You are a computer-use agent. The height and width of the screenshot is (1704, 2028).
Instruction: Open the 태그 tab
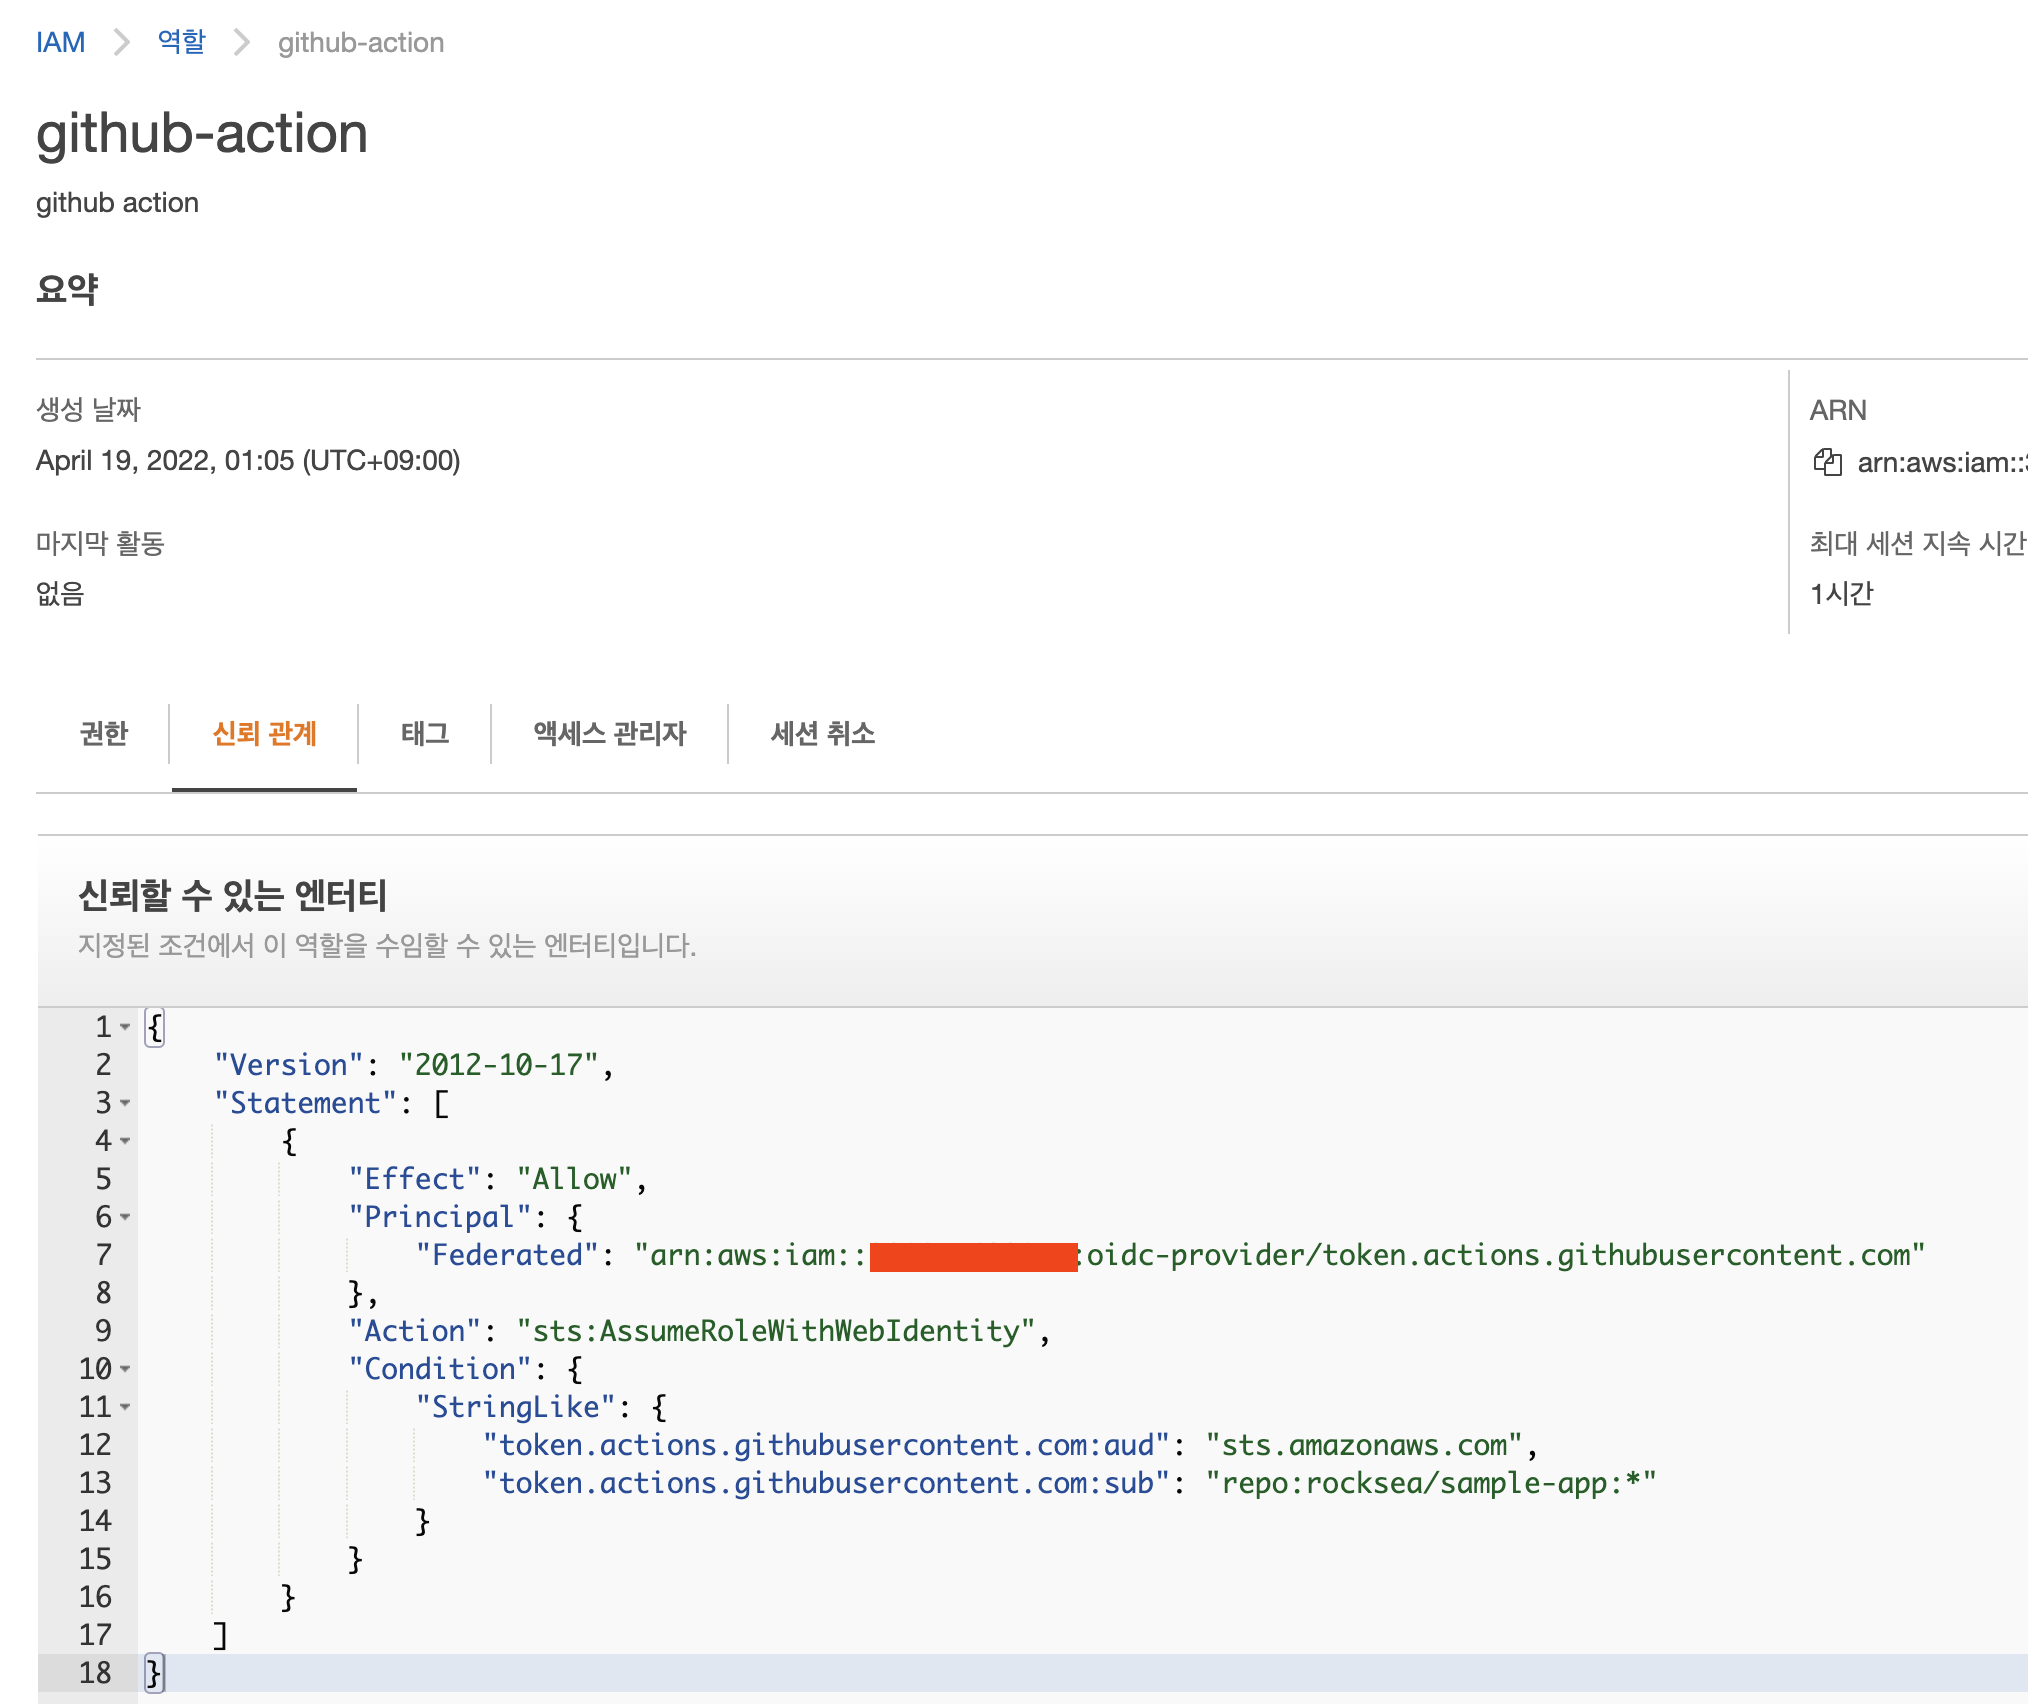(x=425, y=733)
